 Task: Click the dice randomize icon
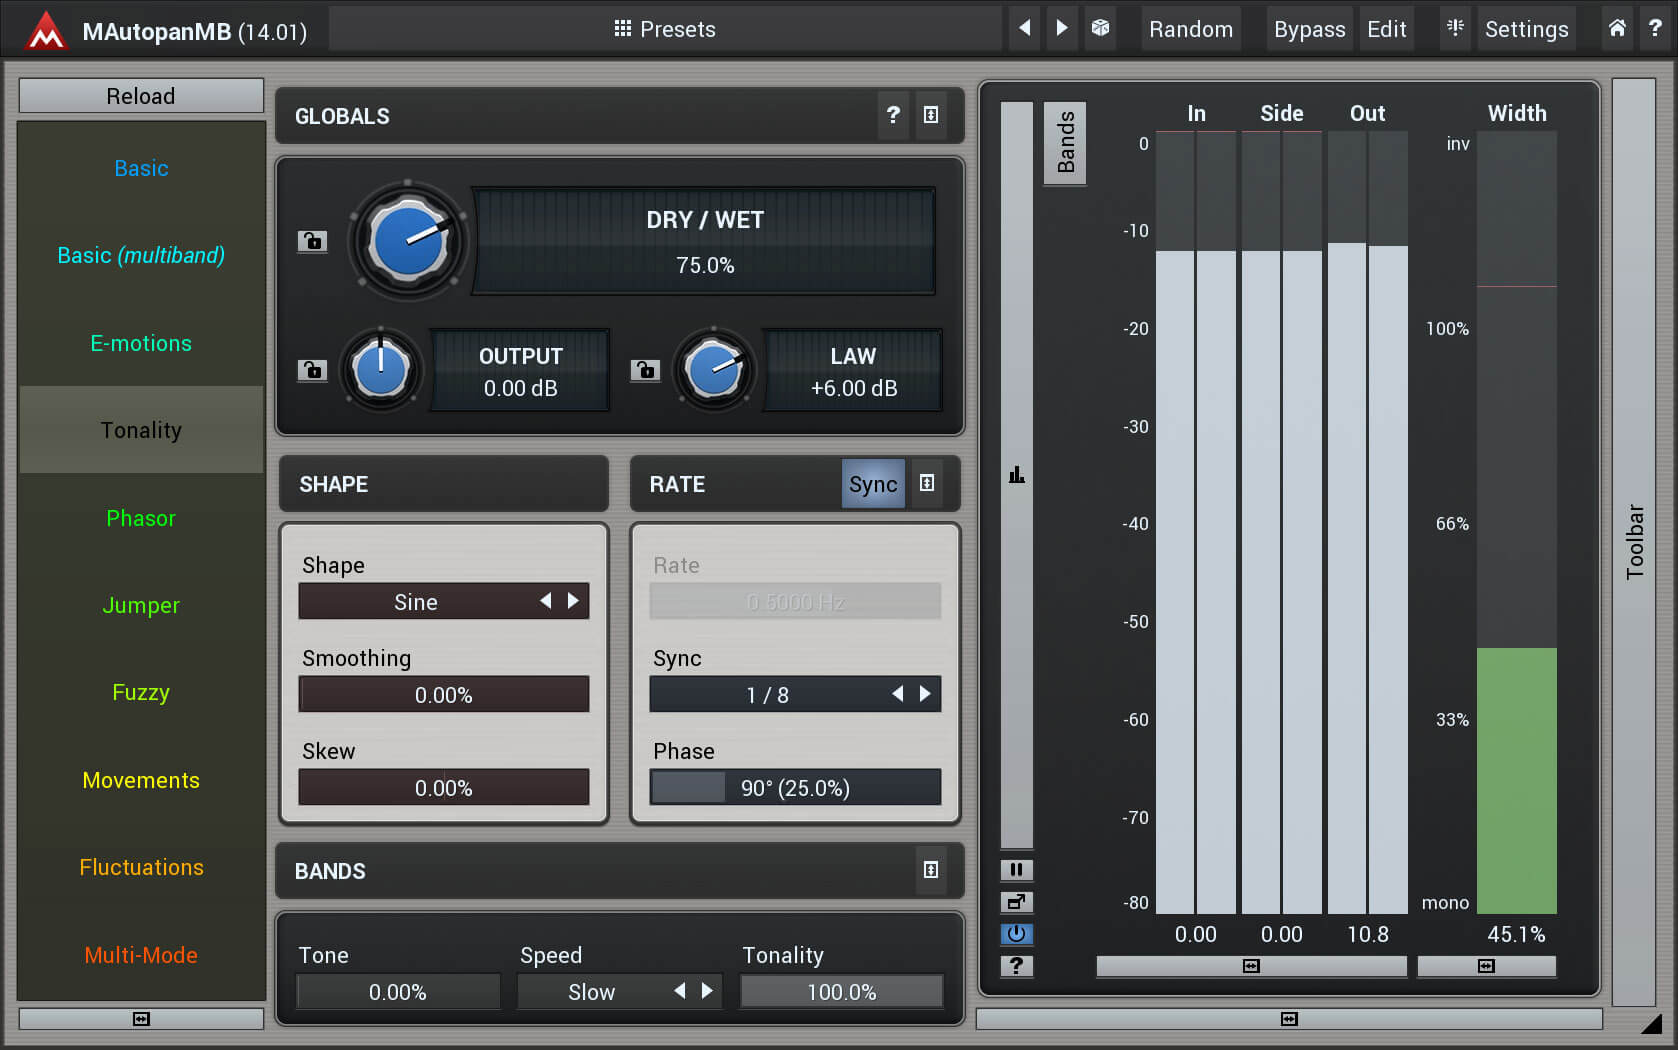1100,28
